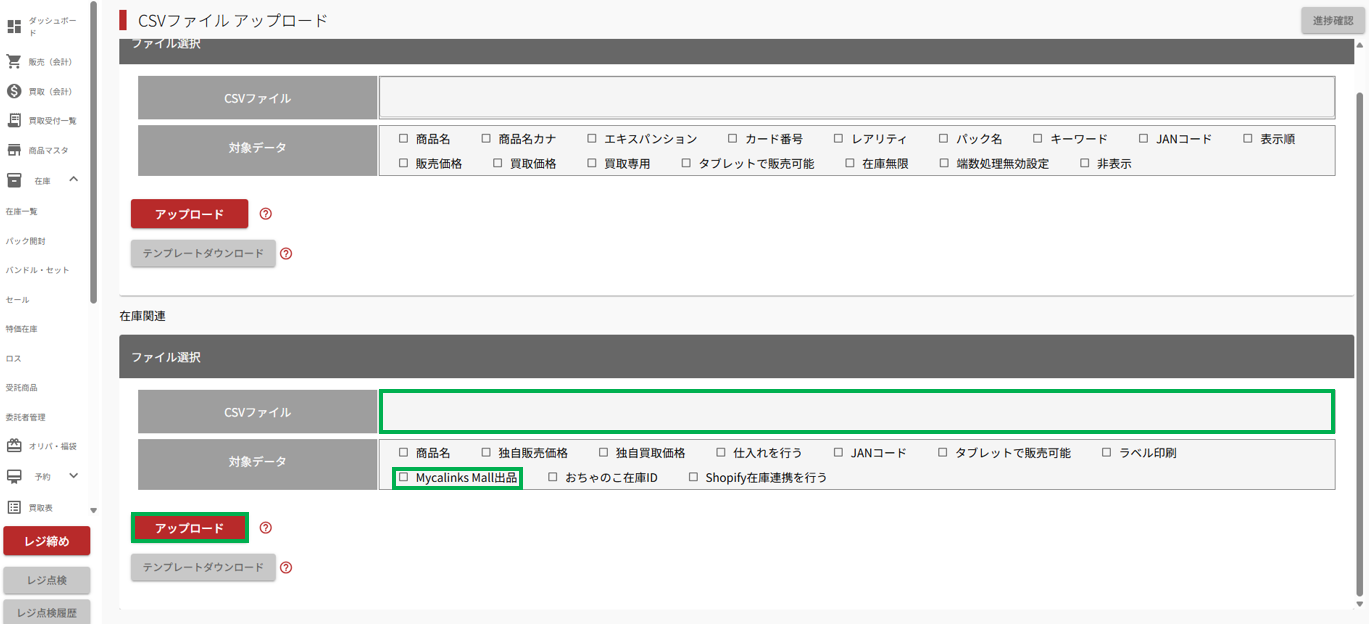Click the 買取表 list icon
This screenshot has height=626, width=1369.
click(14, 508)
